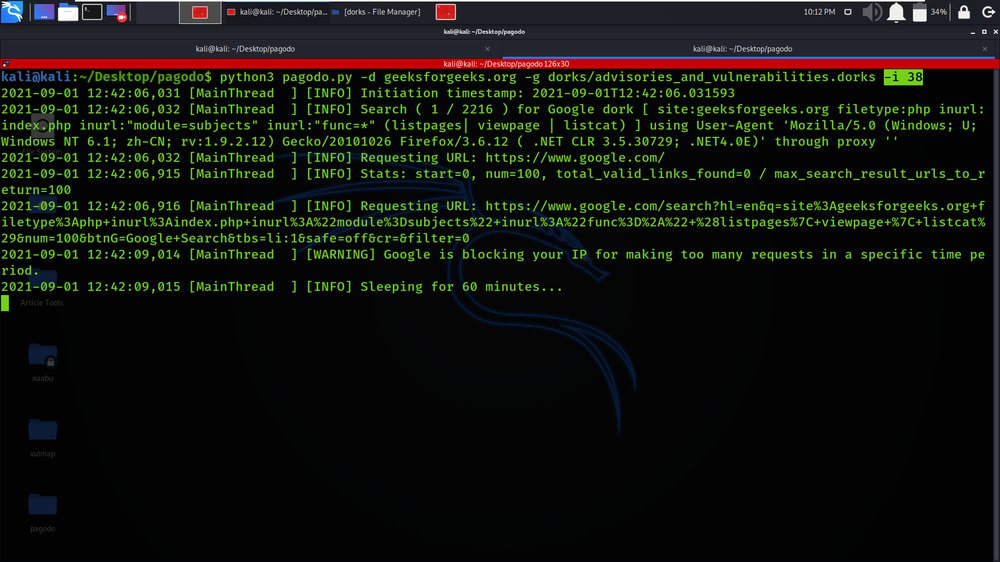Switch to dorks - File Manager window
This screenshot has height=562, width=1000.
pos(376,12)
